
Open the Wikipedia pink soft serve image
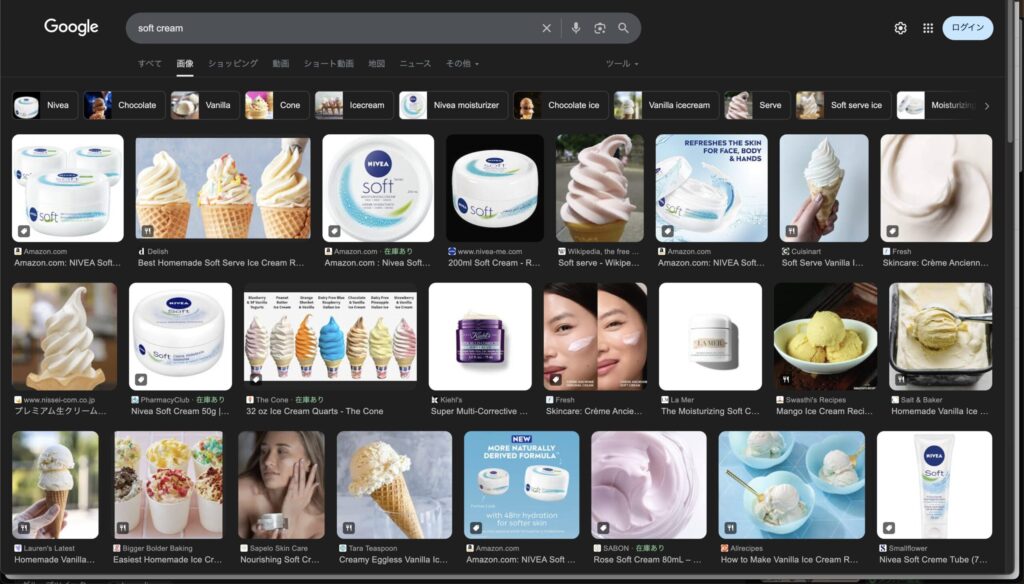[x=600, y=188]
